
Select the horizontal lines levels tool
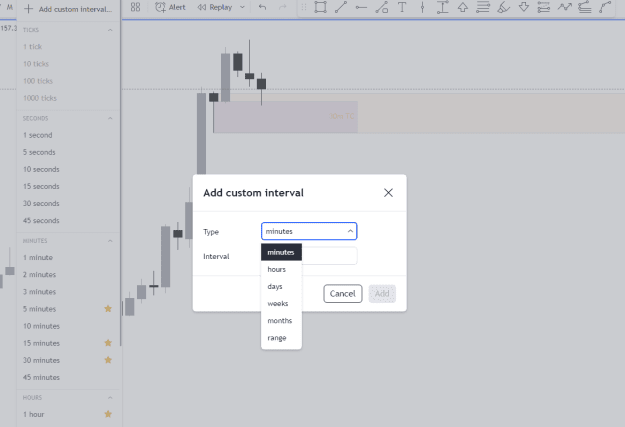coord(483,7)
